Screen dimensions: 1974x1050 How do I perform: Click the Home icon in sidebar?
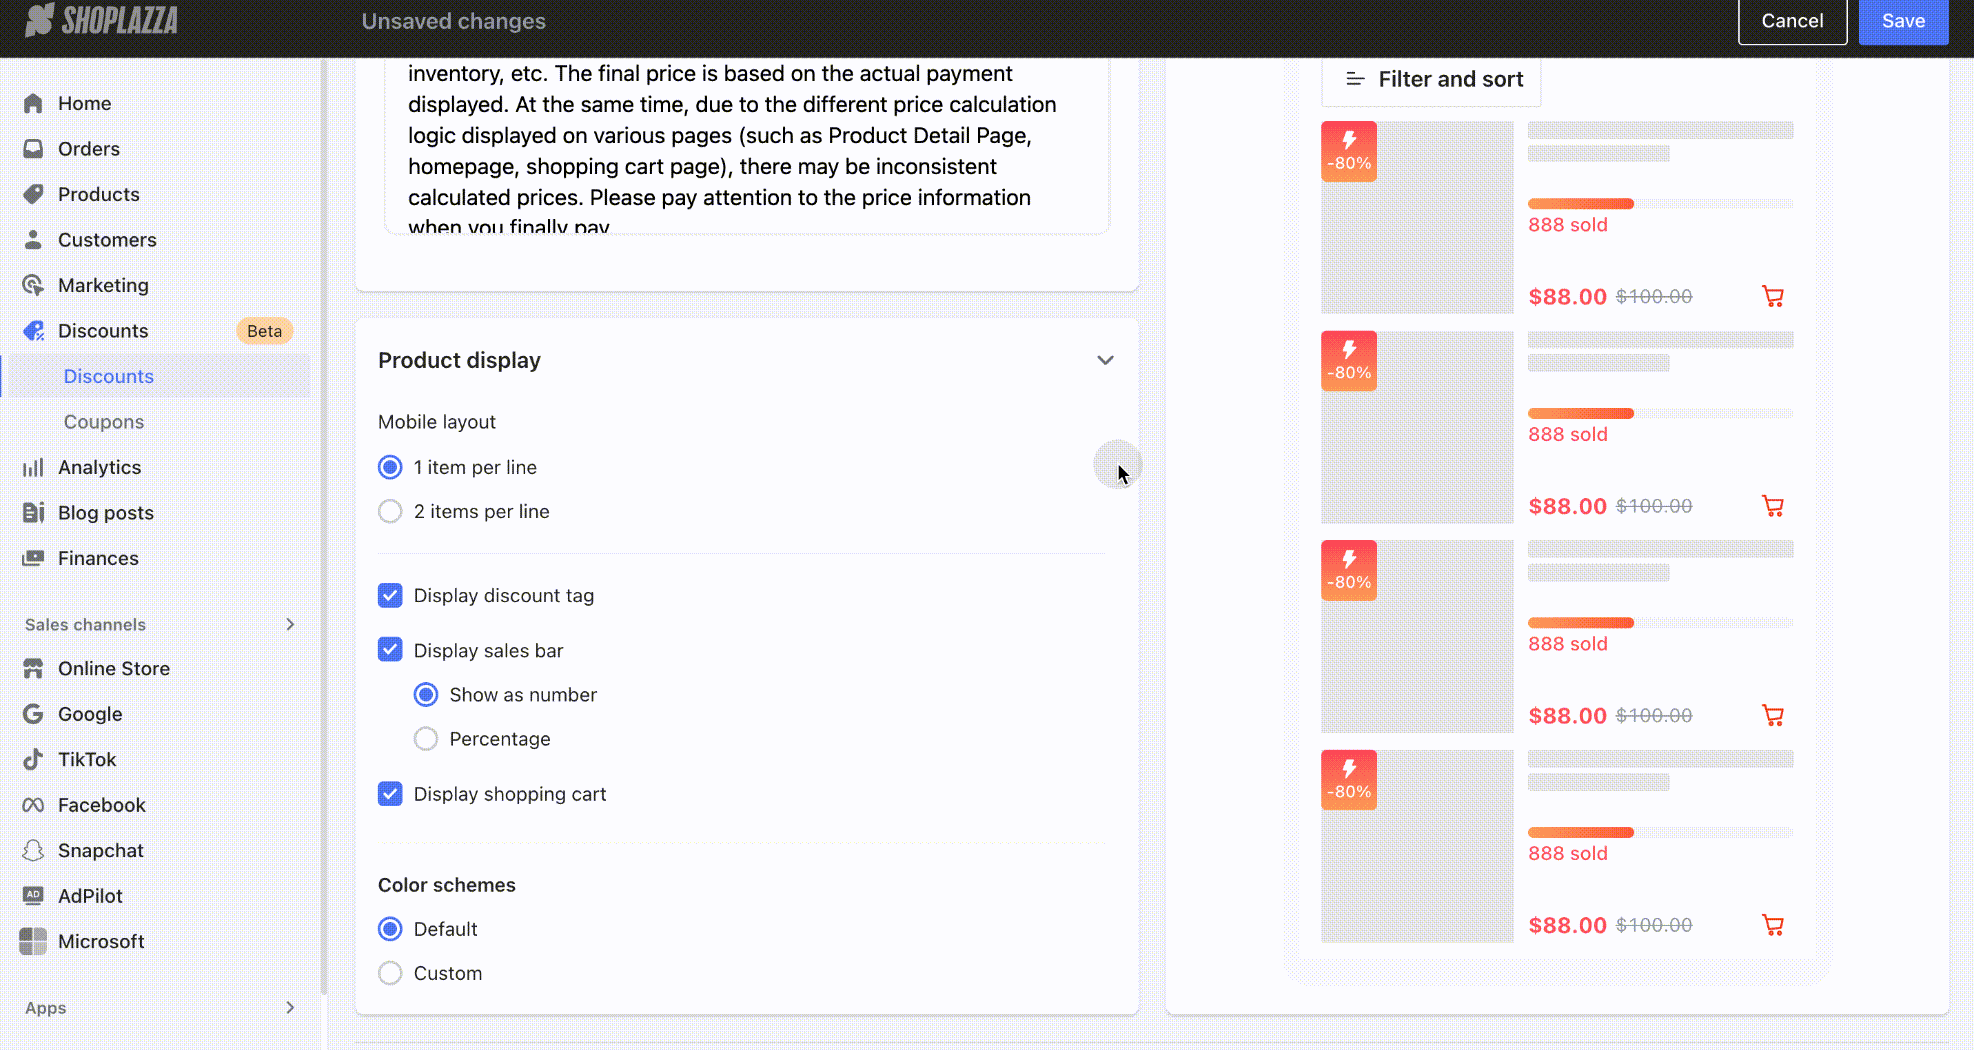[x=33, y=104]
